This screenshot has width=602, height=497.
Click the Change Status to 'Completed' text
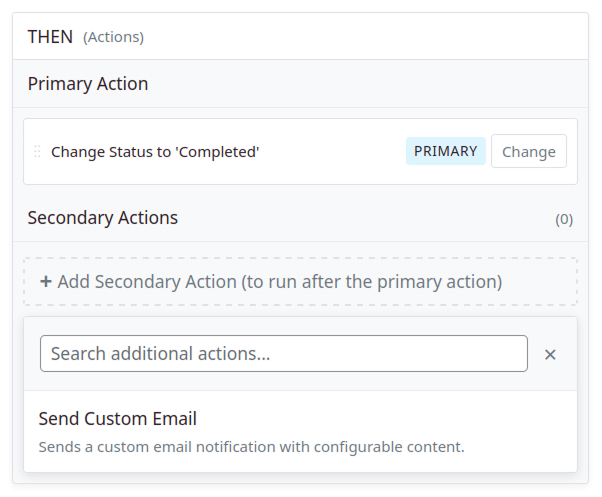(x=155, y=152)
